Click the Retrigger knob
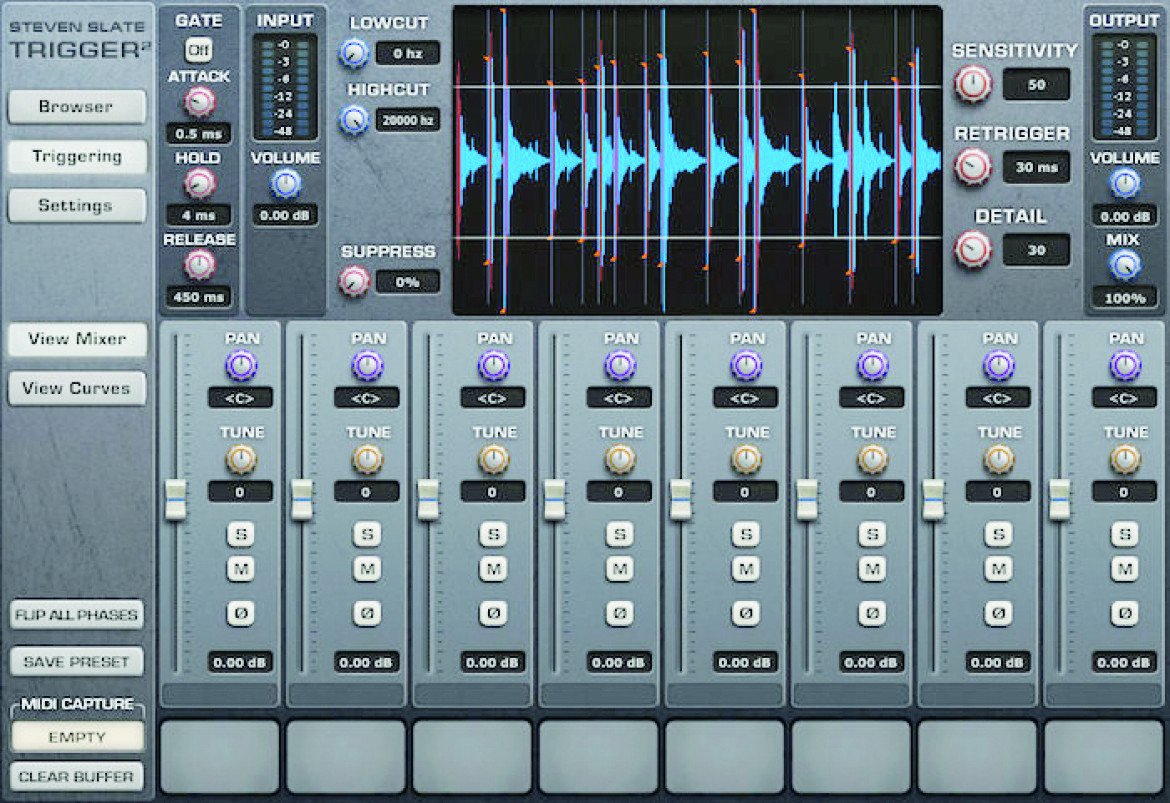Image resolution: width=1170 pixels, height=803 pixels. click(x=973, y=166)
